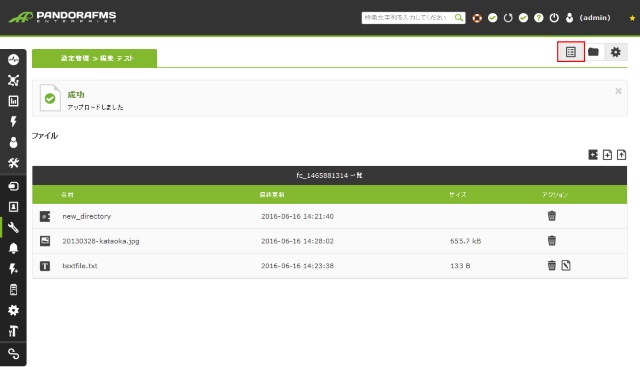Screen dimensions: 640x367
Task: Open the Links chain sidebar icon
Action: point(13,354)
